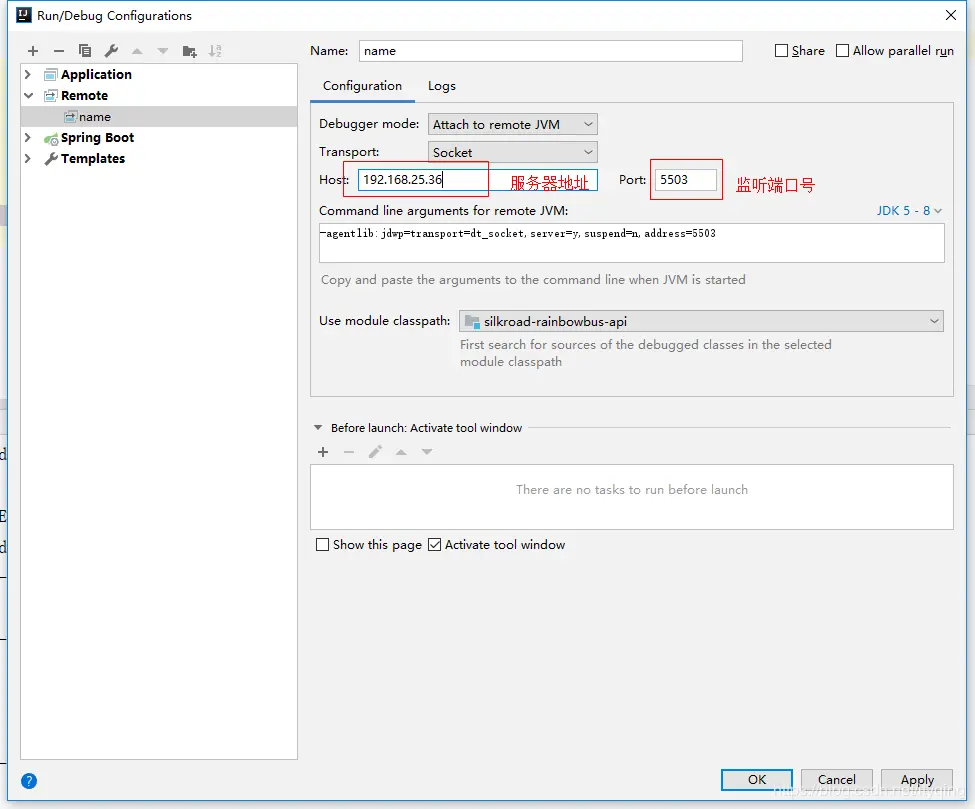This screenshot has width=975, height=809.
Task: Select the Application tree item label
Action: [96, 75]
